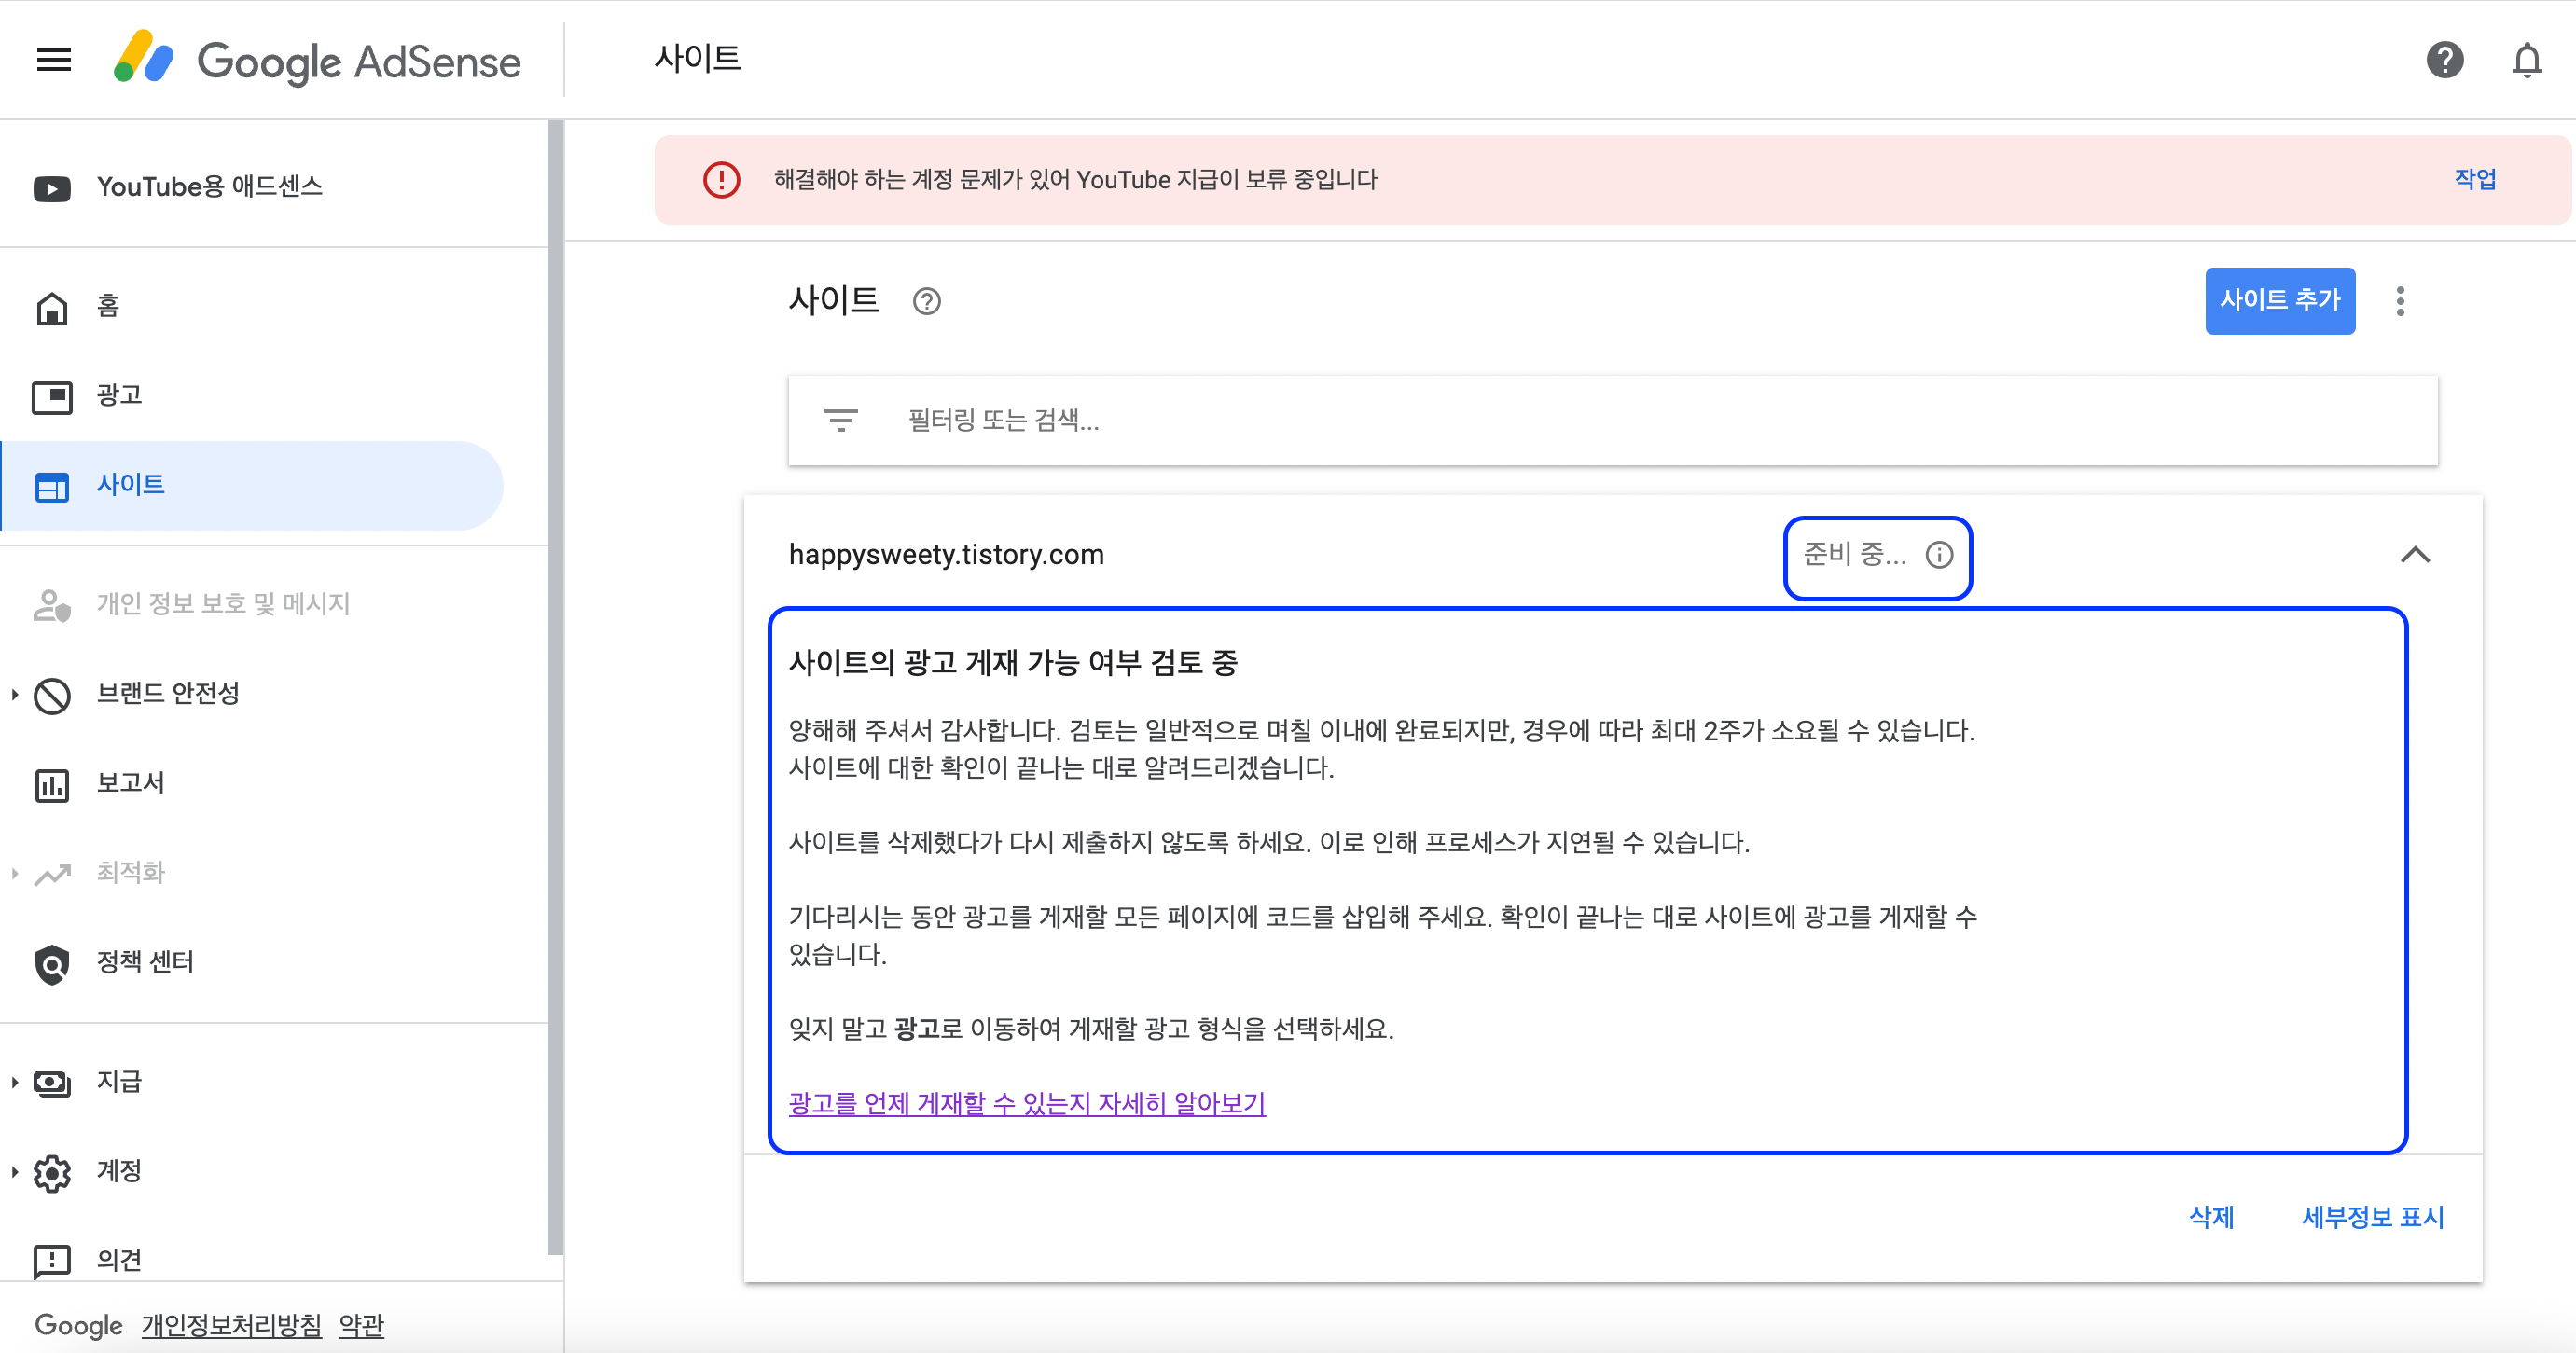Click the YouTube 지급이 보류 중입니다 alert message
The image size is (2576, 1353).
pyautogui.click(x=1075, y=180)
